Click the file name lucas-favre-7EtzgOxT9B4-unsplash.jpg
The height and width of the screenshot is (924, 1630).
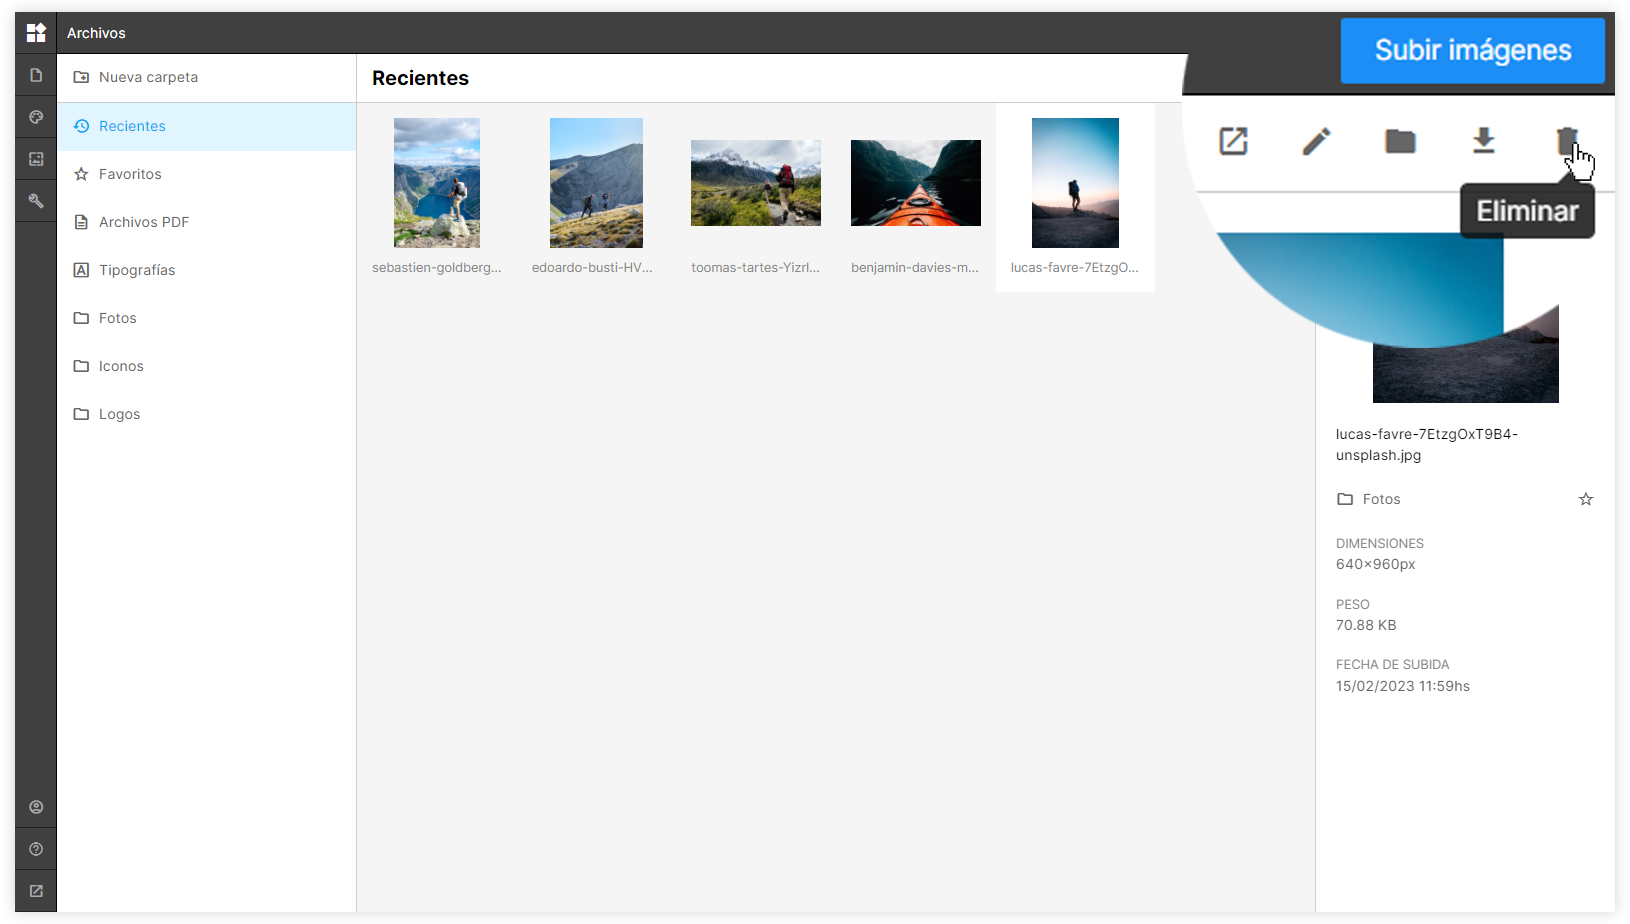pos(1427,445)
